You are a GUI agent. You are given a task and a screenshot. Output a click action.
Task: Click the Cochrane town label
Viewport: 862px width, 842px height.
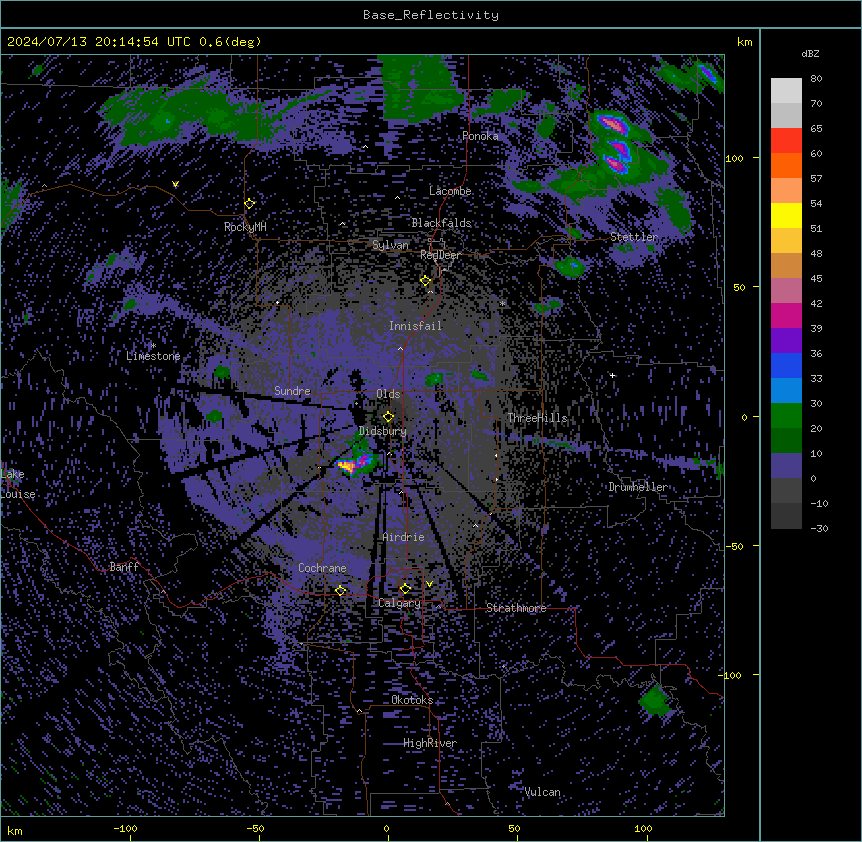[x=322, y=568]
